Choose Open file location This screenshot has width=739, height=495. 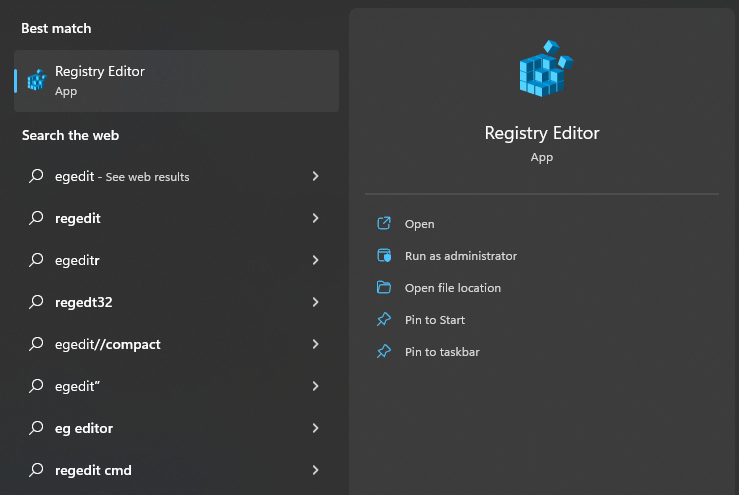pyautogui.click(x=453, y=288)
